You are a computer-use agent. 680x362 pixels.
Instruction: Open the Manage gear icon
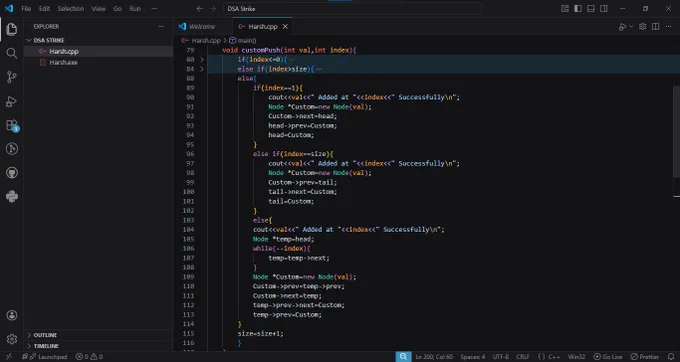12,339
